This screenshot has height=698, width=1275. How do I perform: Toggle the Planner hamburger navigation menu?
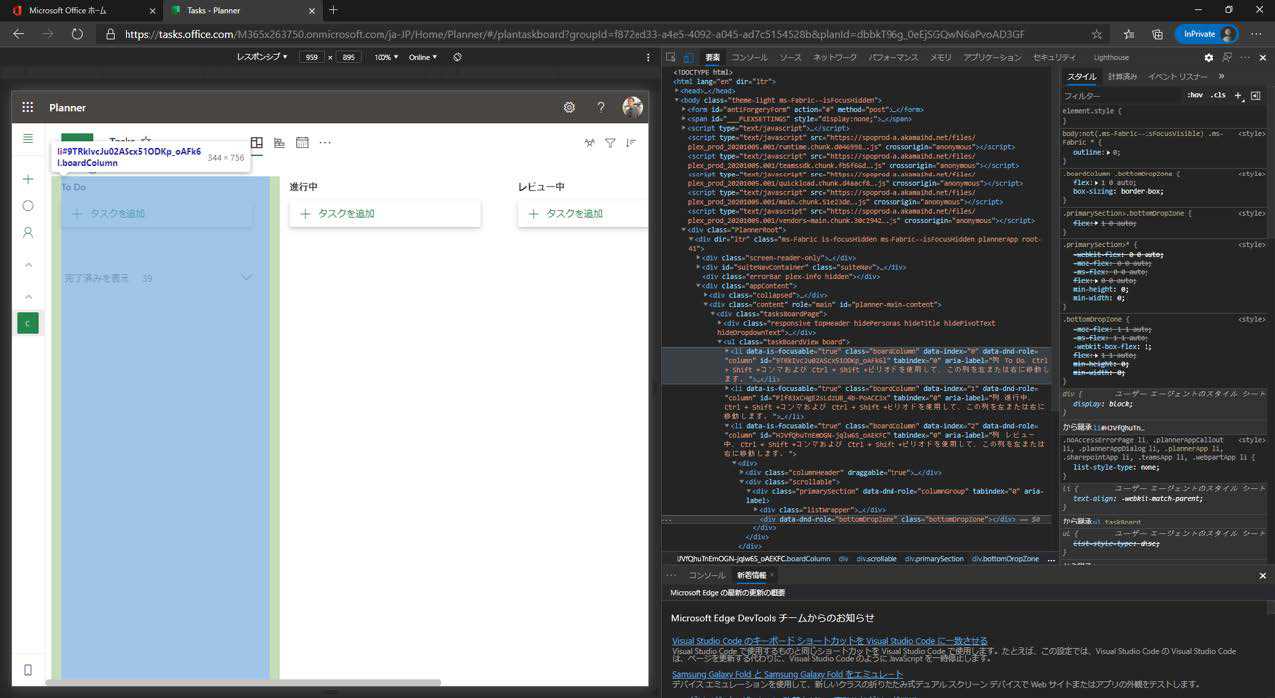(28, 138)
